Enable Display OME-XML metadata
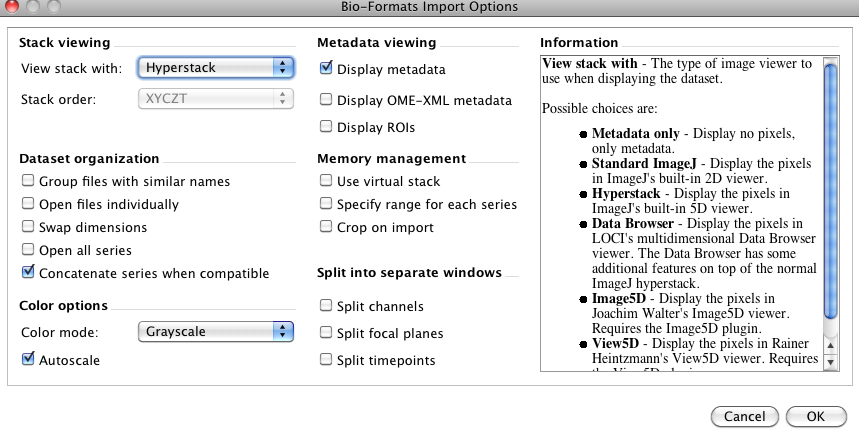Image resolution: width=859 pixels, height=434 pixels. [326, 100]
